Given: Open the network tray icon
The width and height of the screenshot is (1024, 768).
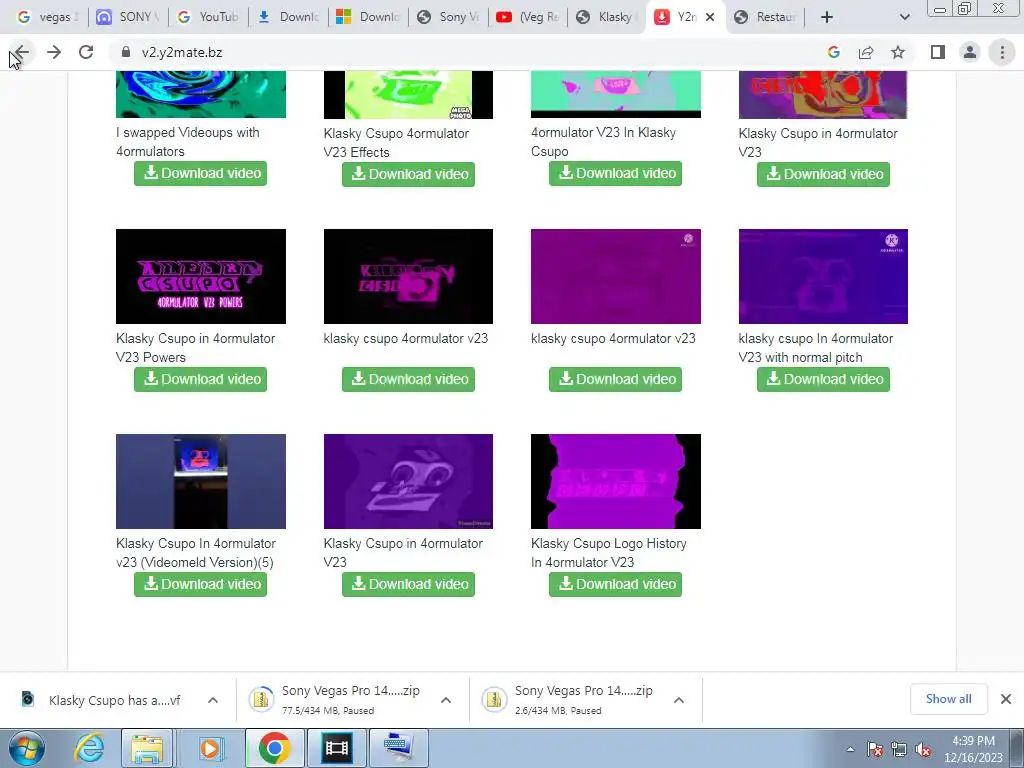Looking at the screenshot, I should coord(899,750).
